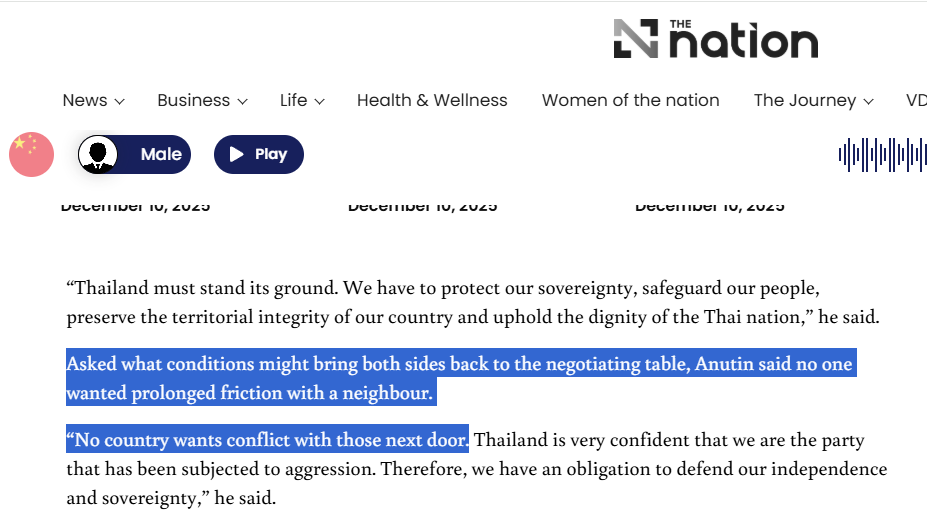Open the Business menu item
Image resolution: width=927 pixels, height=531 pixels.
[193, 100]
